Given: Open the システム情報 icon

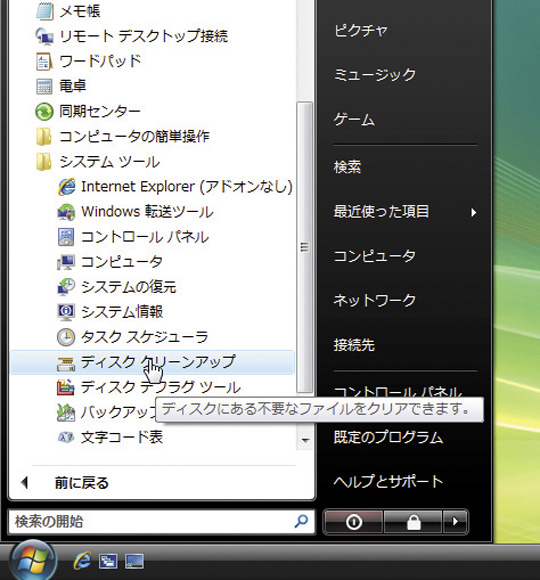Looking at the screenshot, I should (x=67, y=312).
